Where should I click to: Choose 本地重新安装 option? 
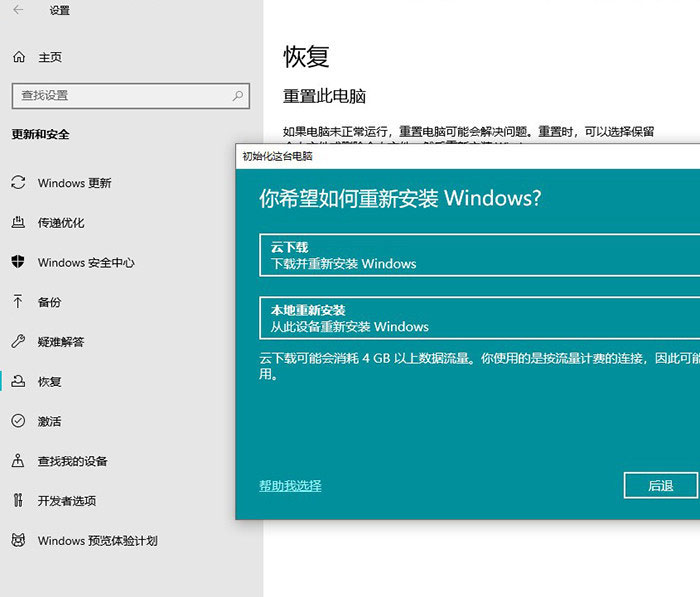[479, 318]
